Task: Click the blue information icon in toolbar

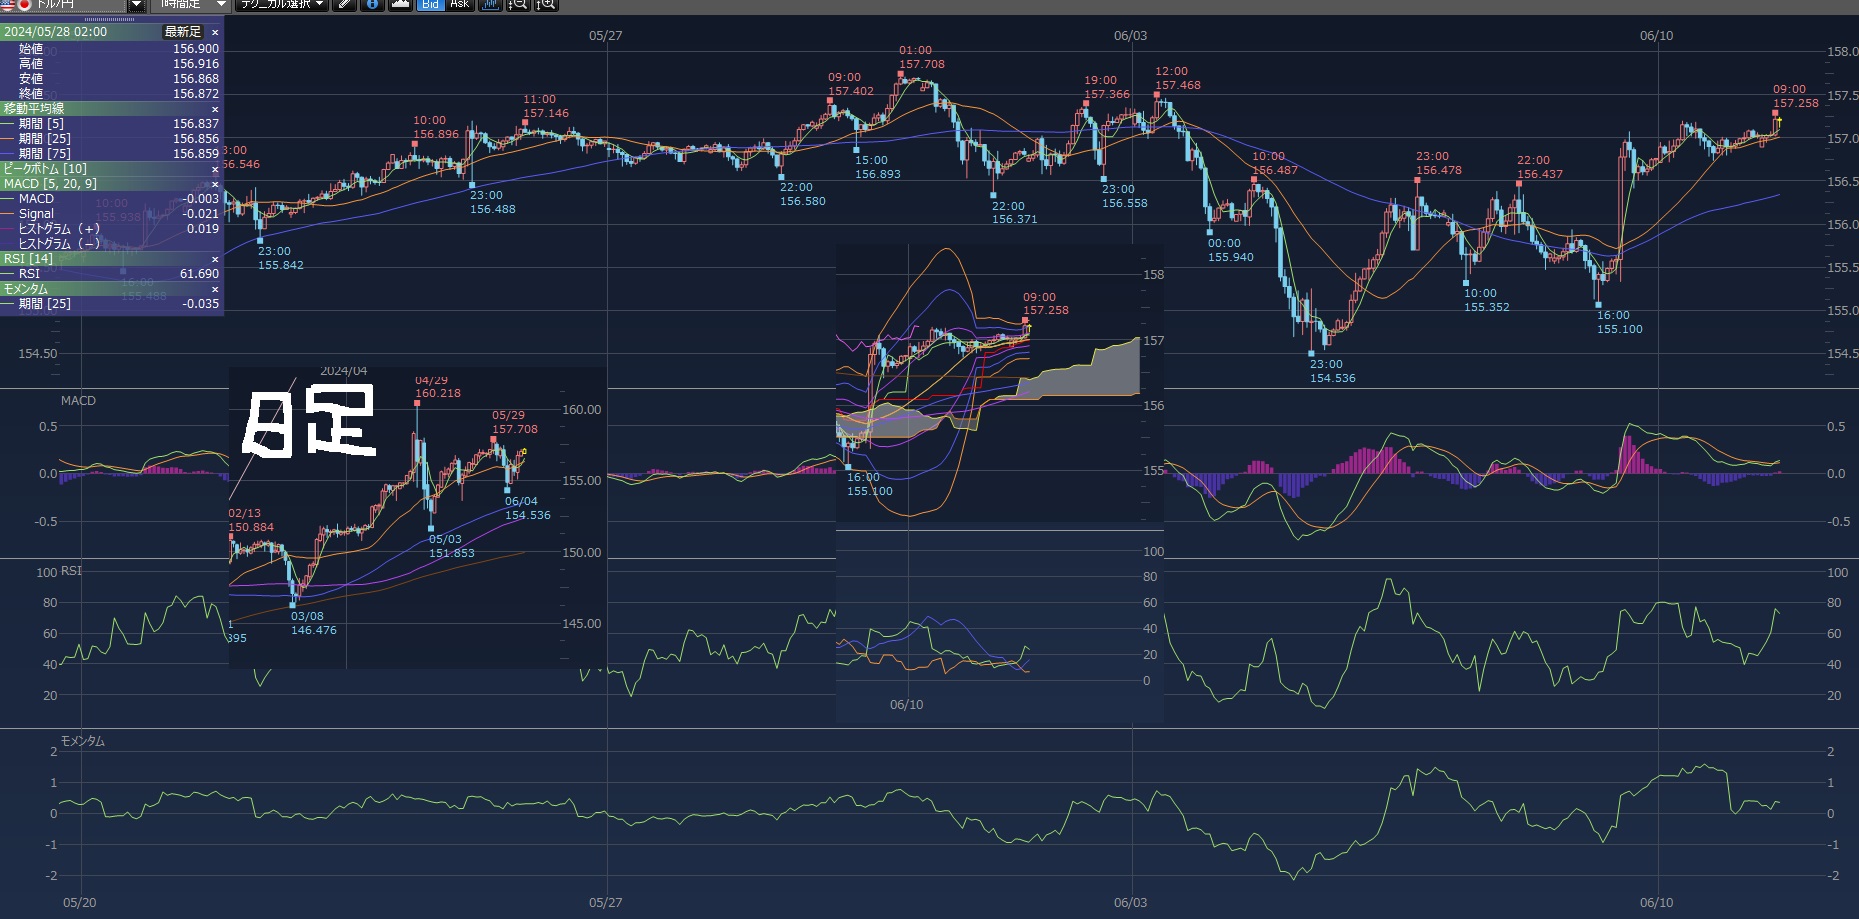Action: click(372, 4)
